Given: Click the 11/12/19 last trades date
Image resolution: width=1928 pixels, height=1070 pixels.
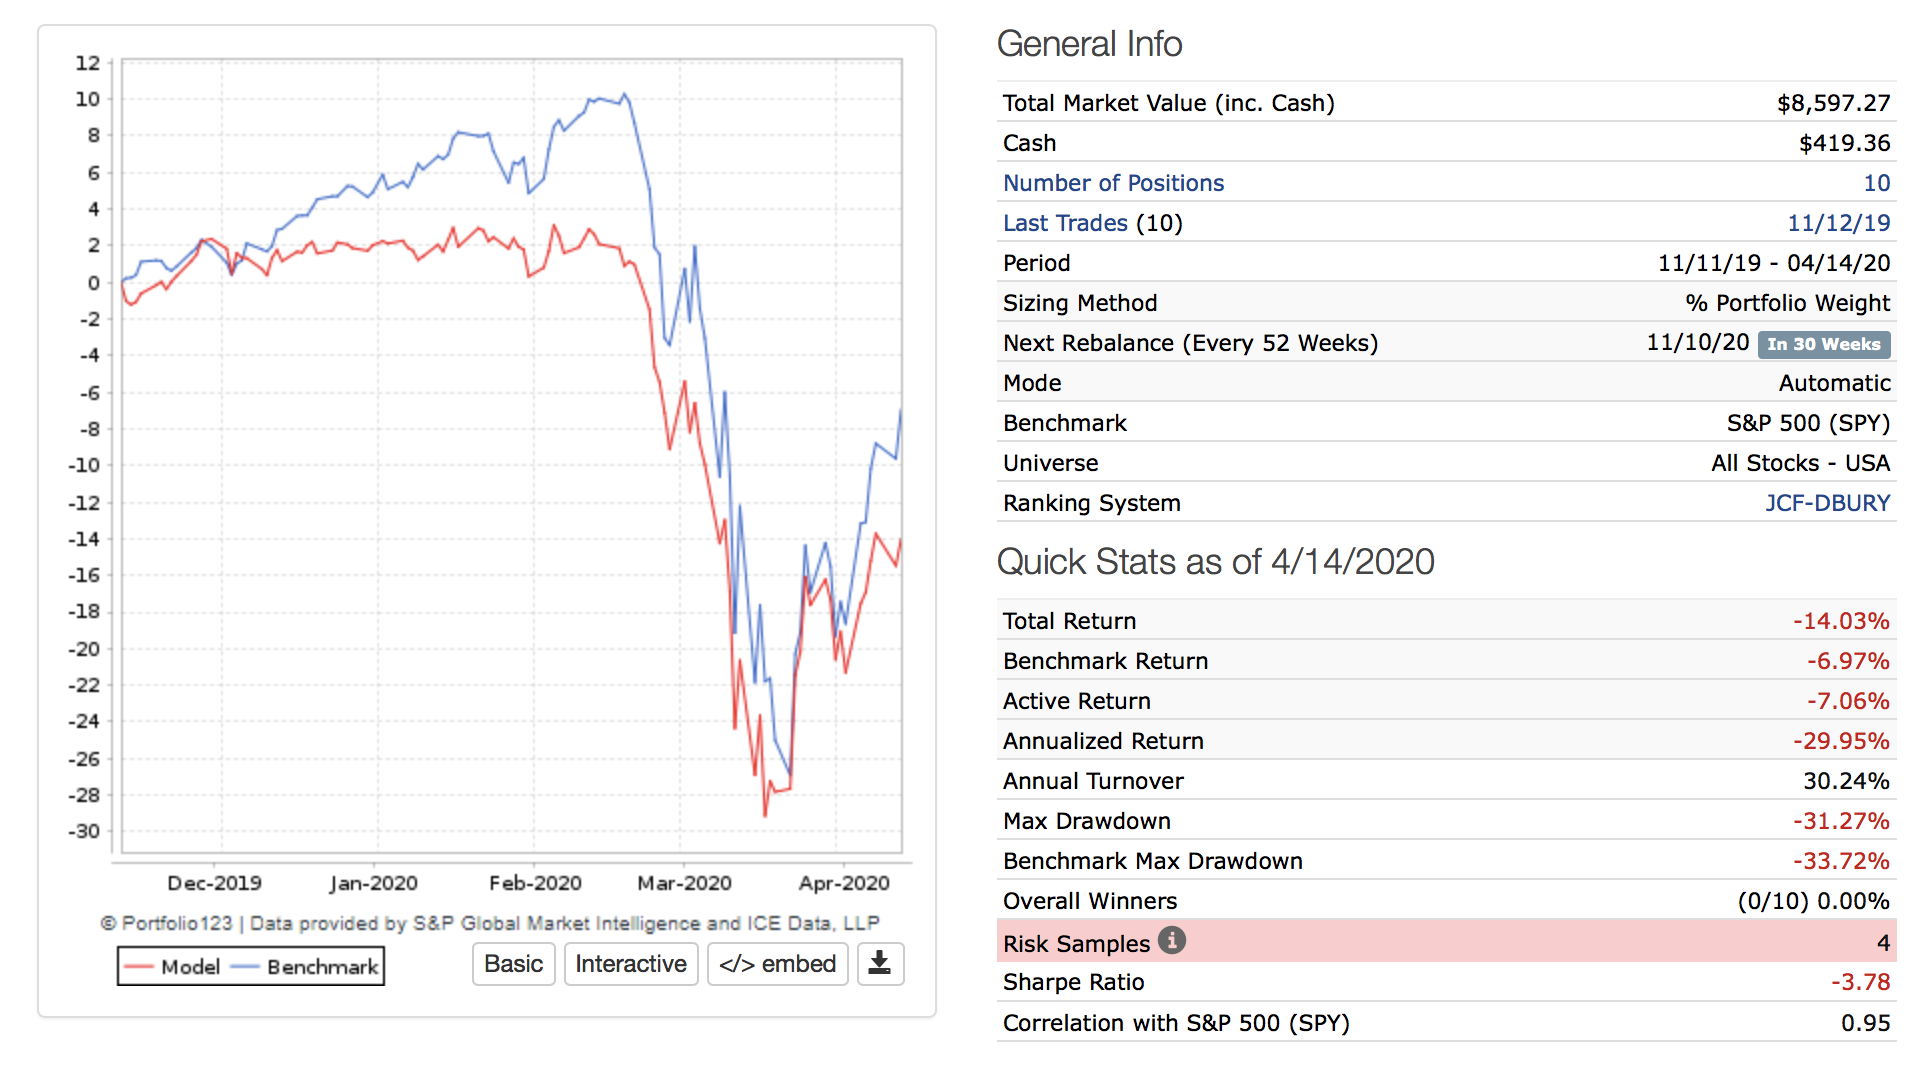Looking at the screenshot, I should (x=1838, y=223).
